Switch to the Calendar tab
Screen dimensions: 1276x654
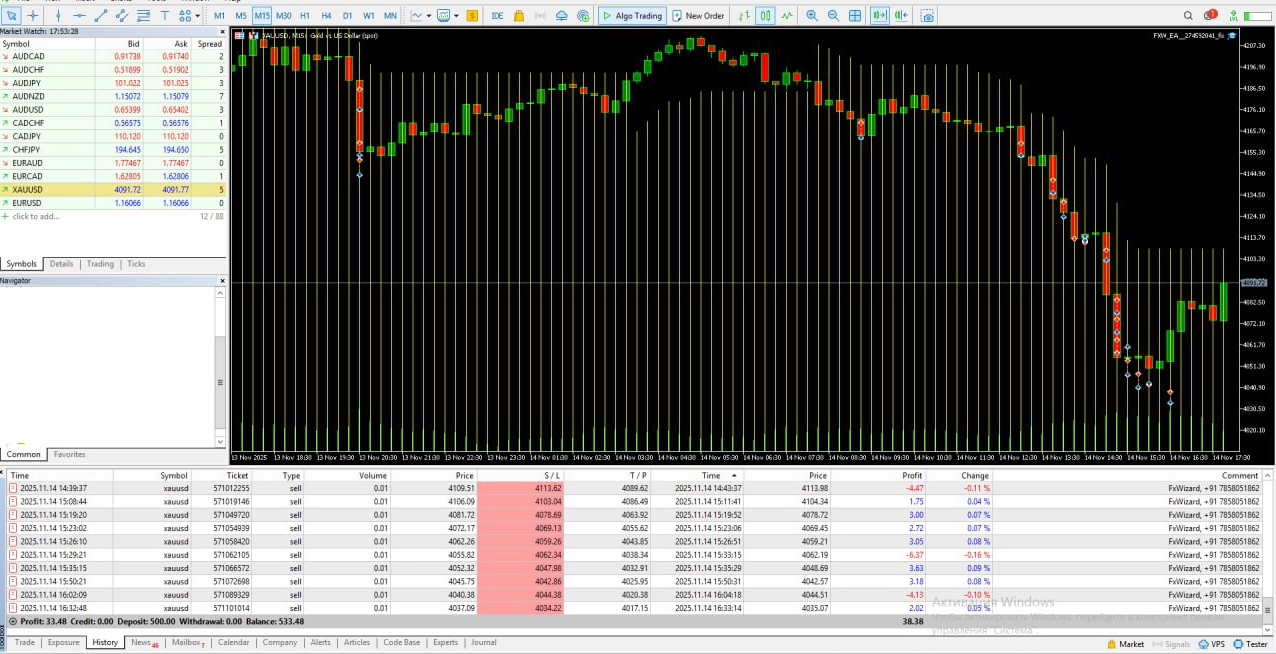[233, 643]
